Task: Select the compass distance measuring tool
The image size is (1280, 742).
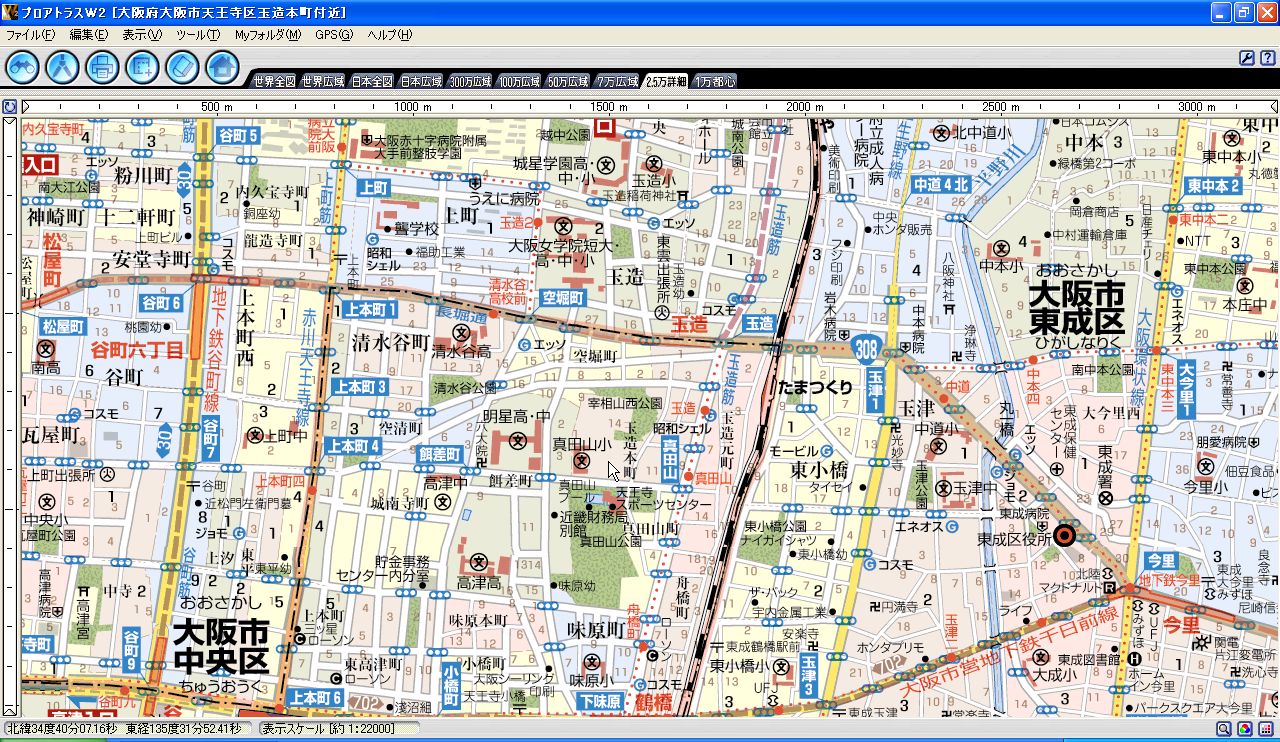Action: click(x=62, y=67)
